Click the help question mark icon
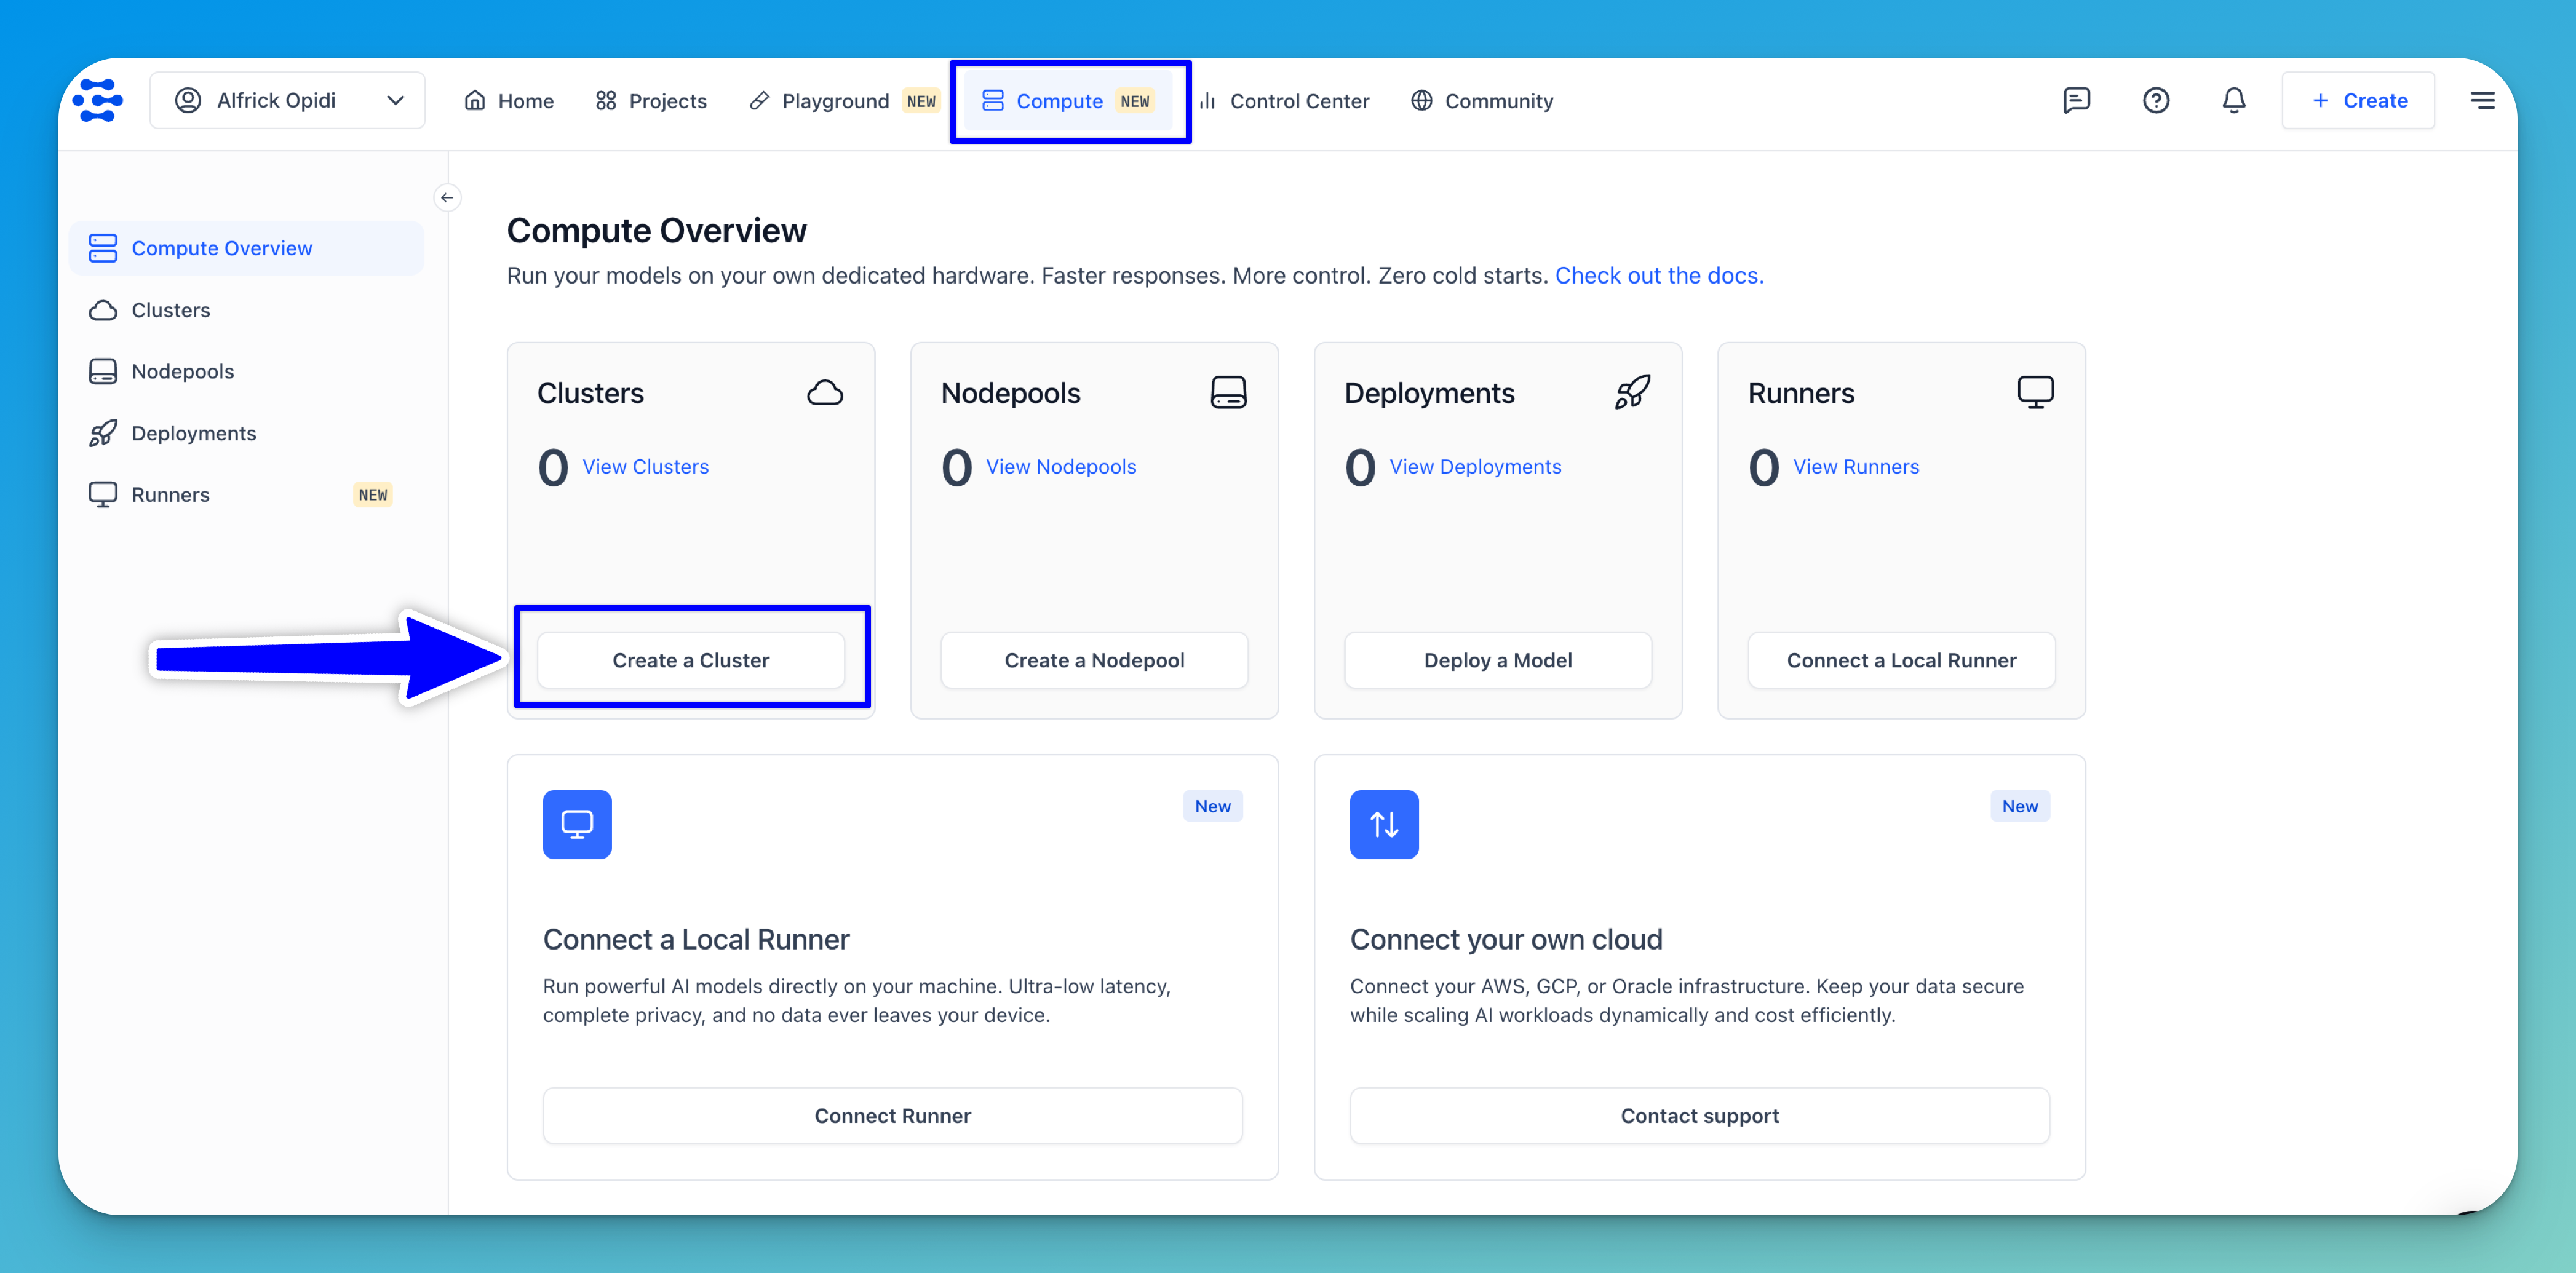 [x=2155, y=100]
